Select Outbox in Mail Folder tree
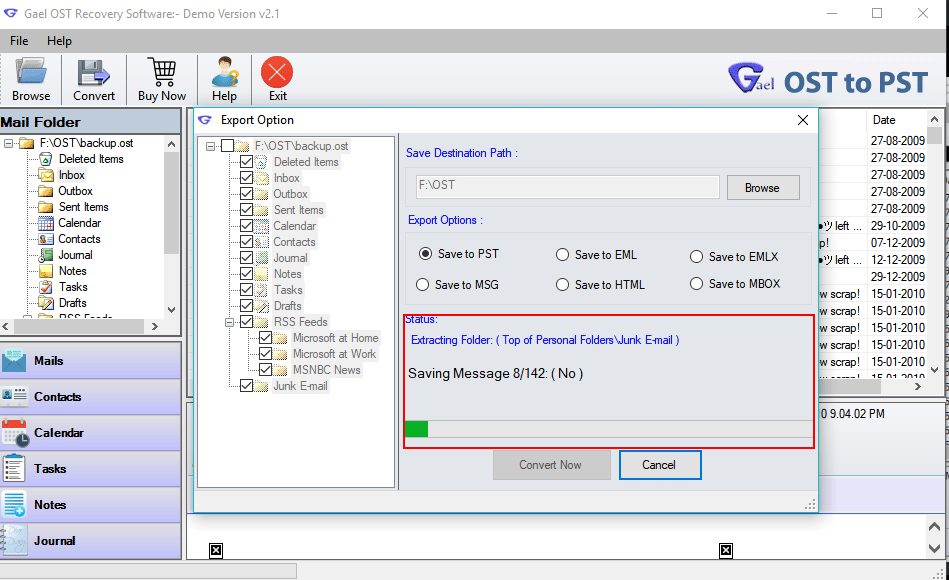 [x=75, y=191]
